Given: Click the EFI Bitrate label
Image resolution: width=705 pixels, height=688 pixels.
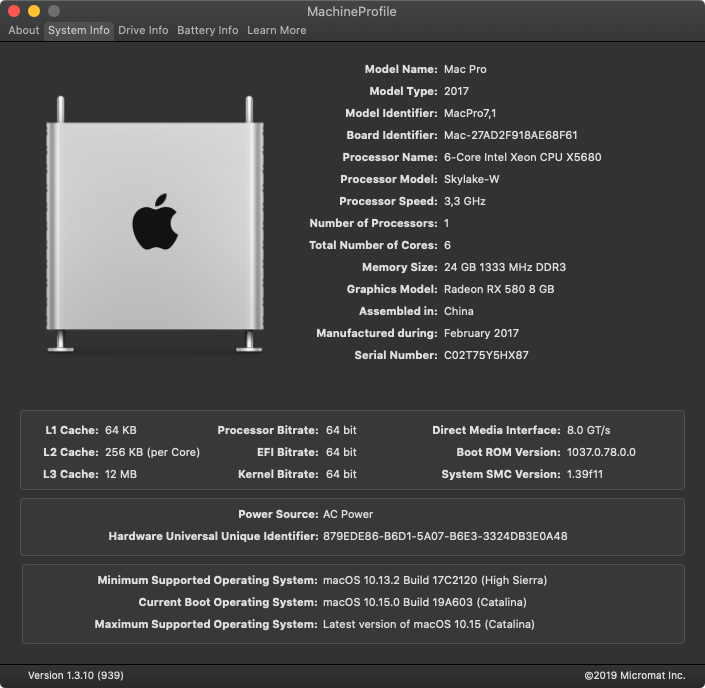Looking at the screenshot, I should click(288, 452).
